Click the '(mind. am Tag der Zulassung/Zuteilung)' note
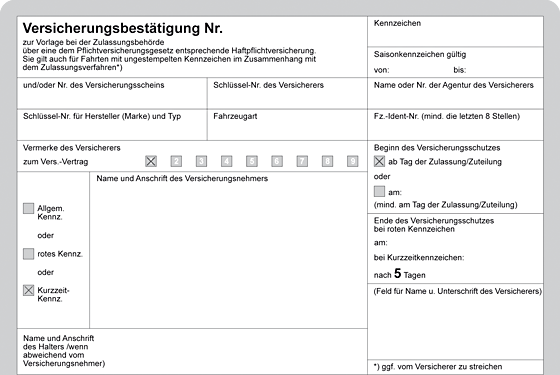560x375 pixels. click(x=446, y=205)
